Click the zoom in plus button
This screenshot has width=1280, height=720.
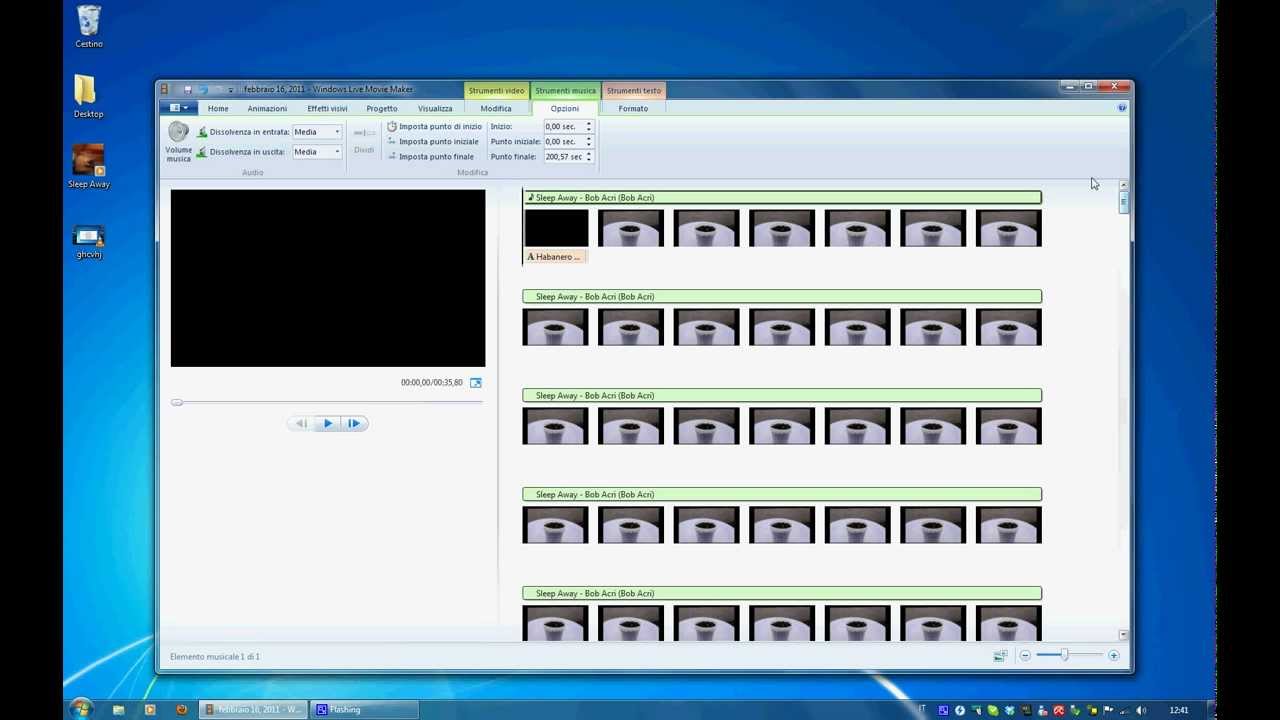(1114, 656)
